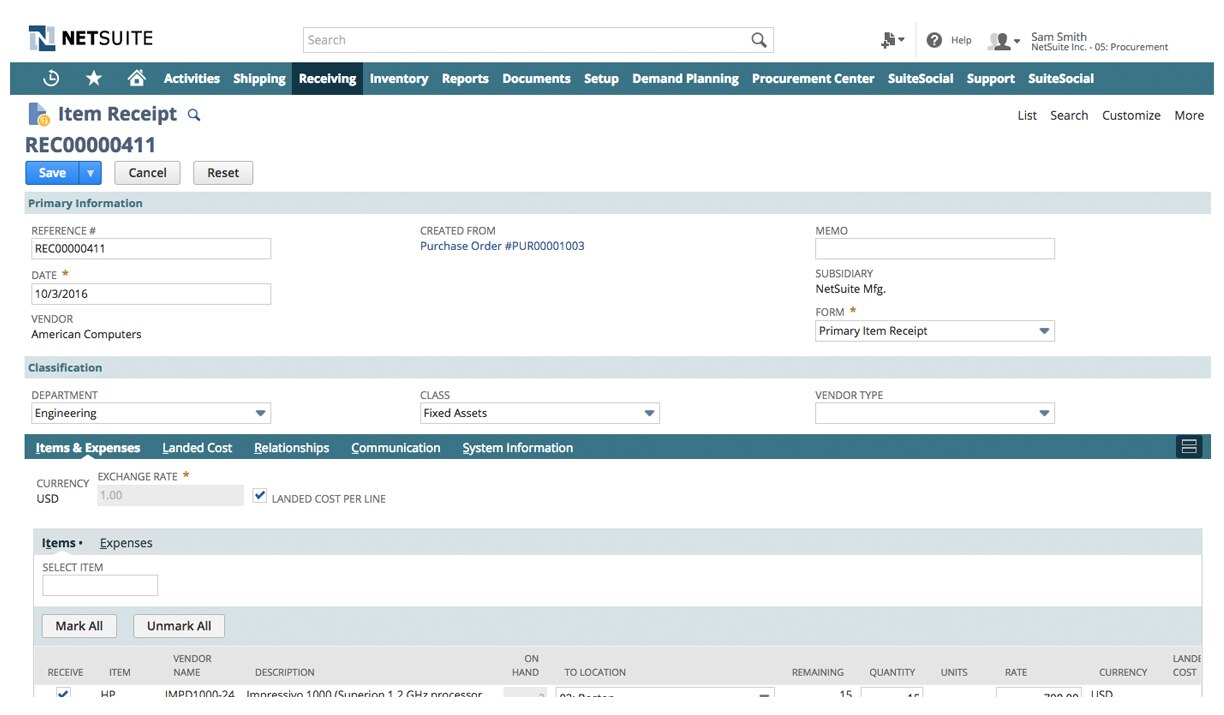Click the Classification section header
Image resolution: width=1224 pixels, height=715 pixels.
618,367
